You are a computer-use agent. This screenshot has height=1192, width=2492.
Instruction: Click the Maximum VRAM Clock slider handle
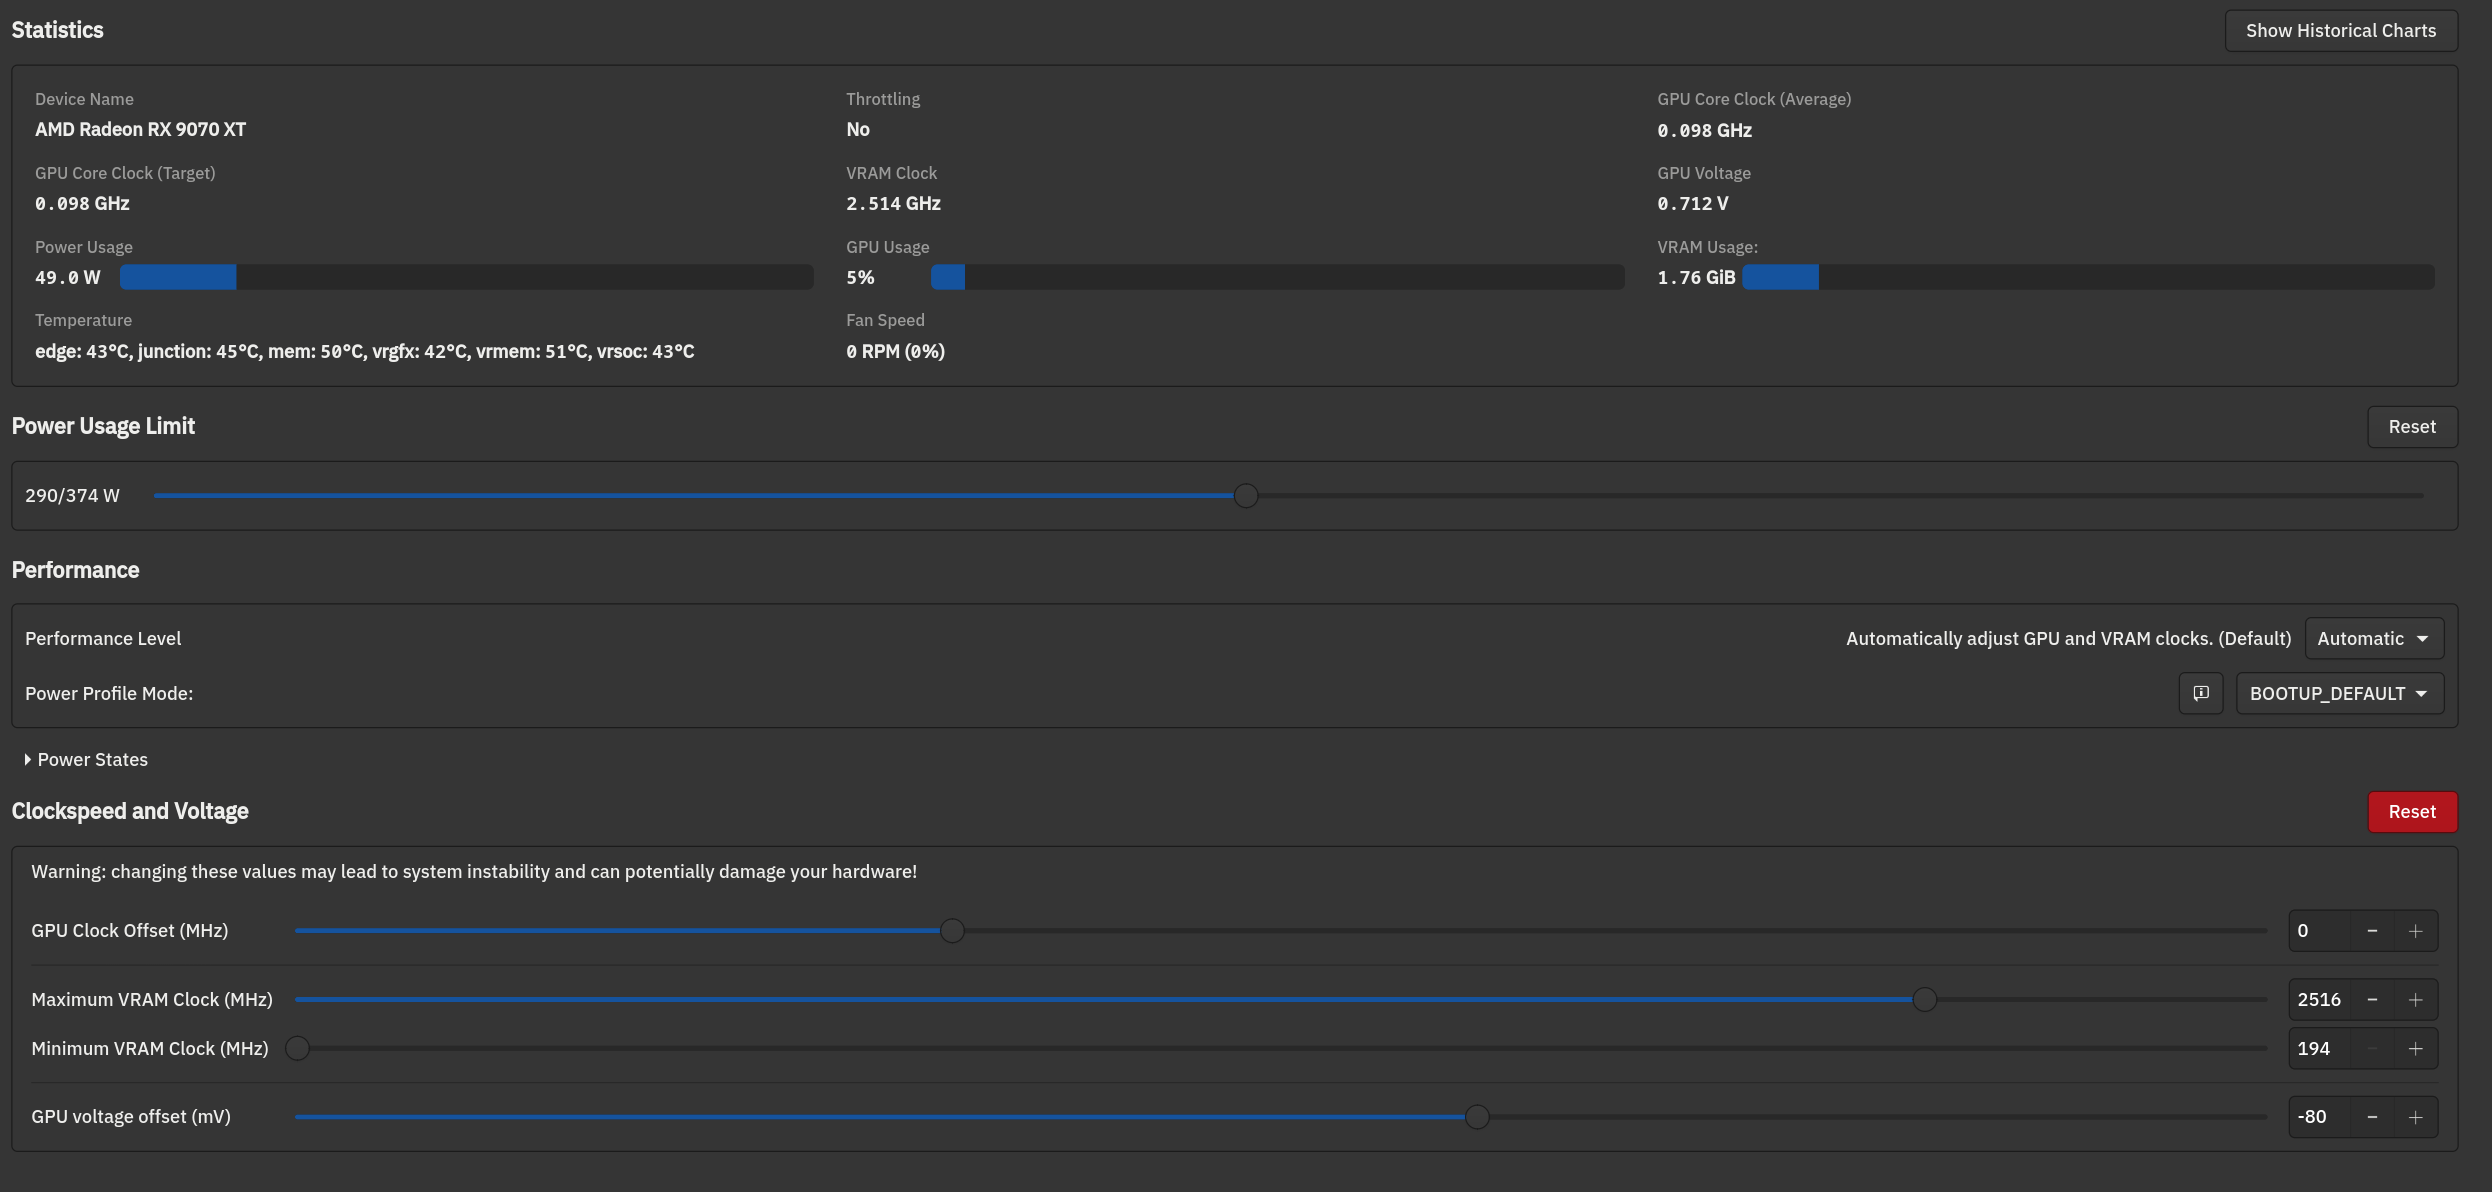click(1924, 1000)
